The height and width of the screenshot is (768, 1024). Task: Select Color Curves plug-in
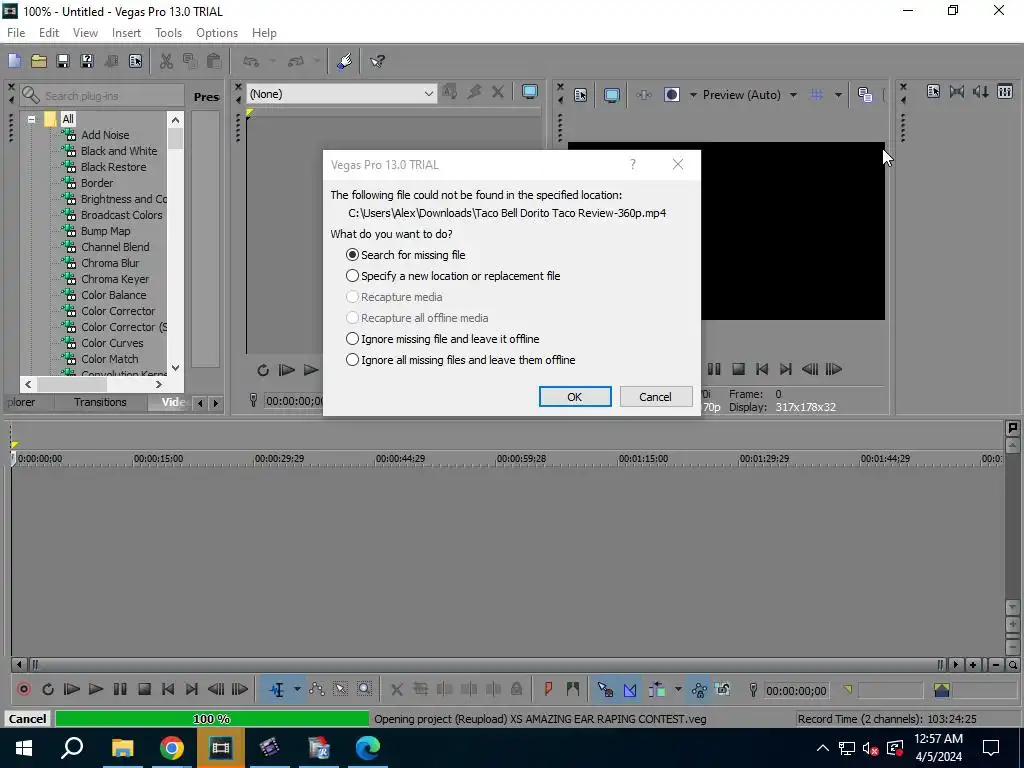tap(112, 343)
